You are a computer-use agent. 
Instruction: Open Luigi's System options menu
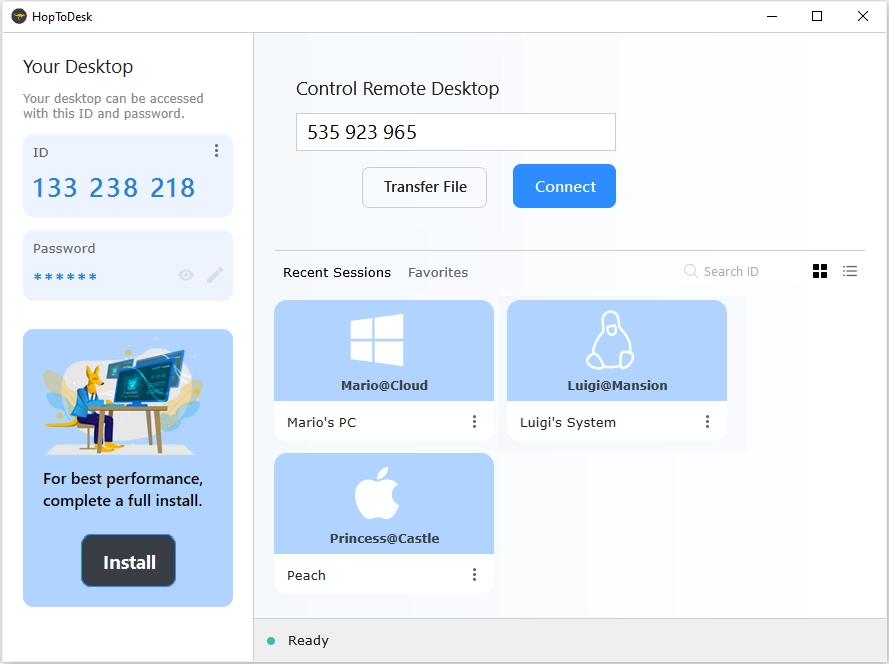click(x=708, y=422)
